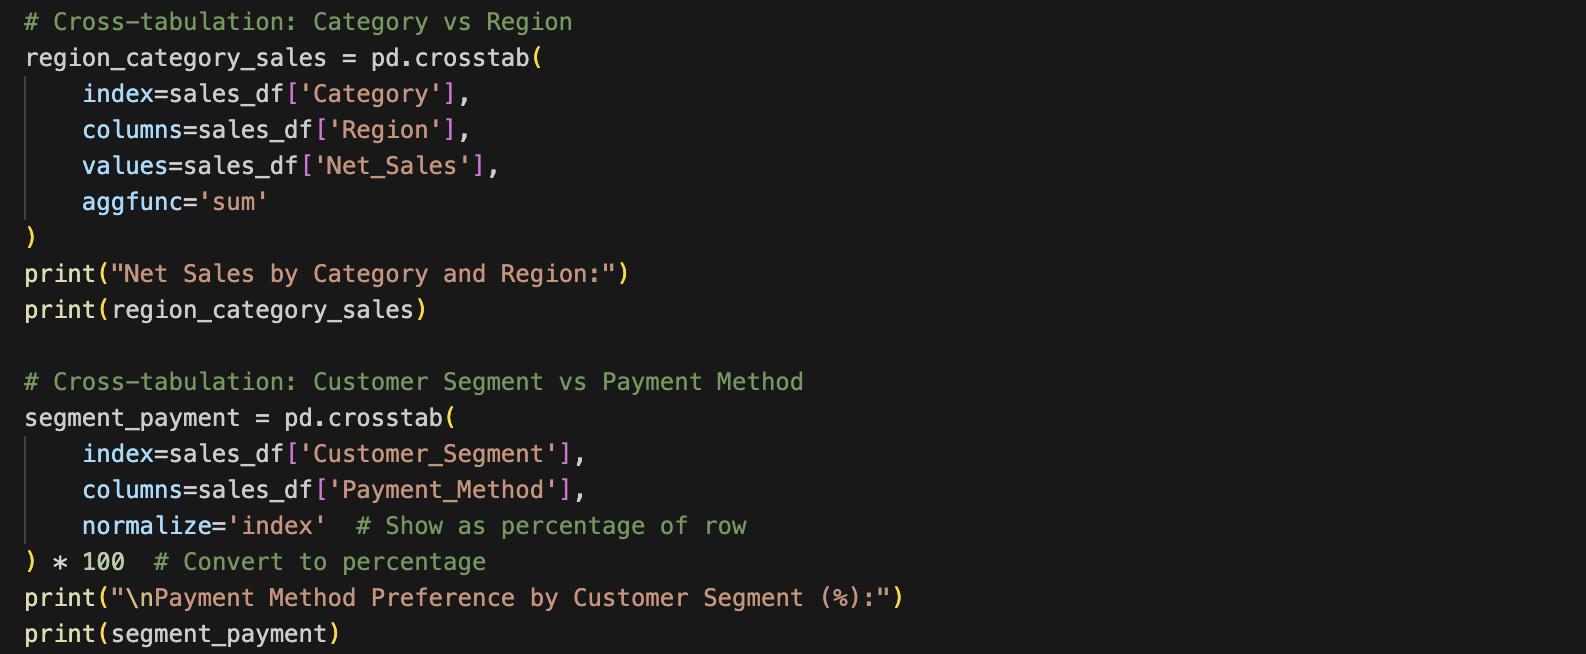Click the "Show as percentage of row" comment
Image resolution: width=1586 pixels, height=654 pixels.
[x=551, y=526]
